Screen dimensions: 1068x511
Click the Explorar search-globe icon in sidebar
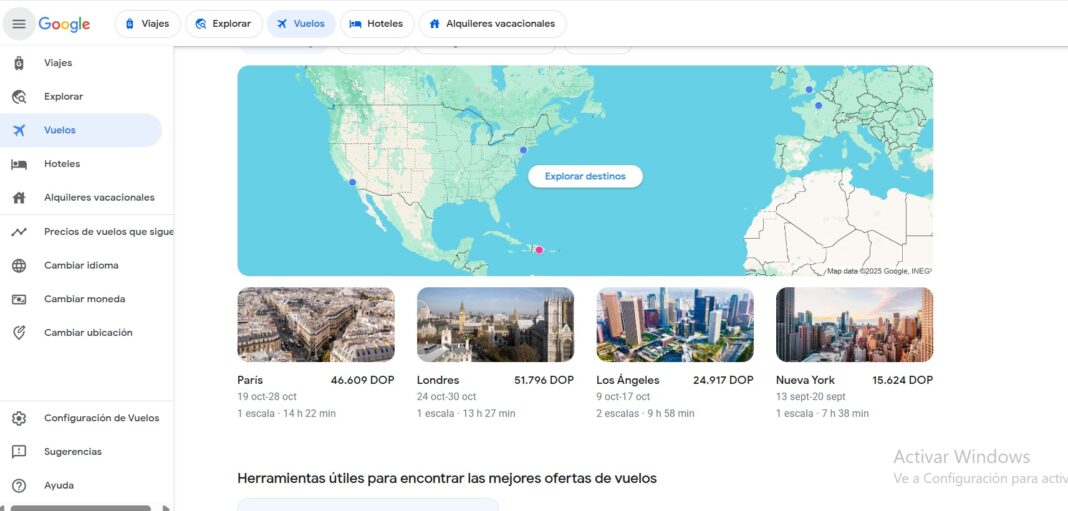[x=19, y=97]
